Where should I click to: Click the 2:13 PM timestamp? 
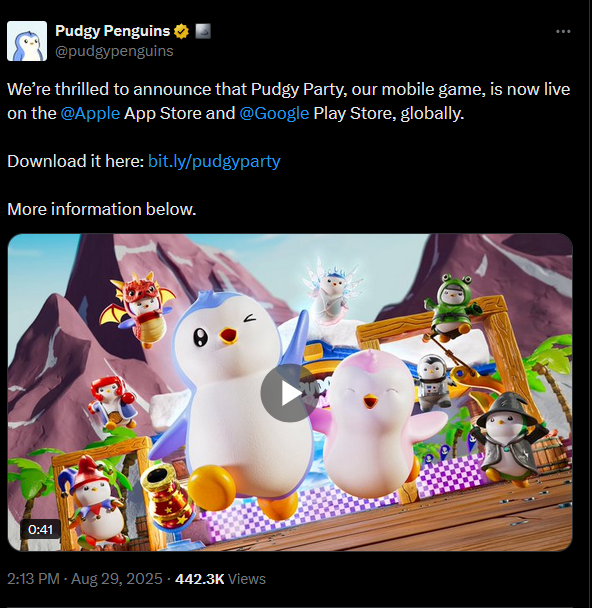[33, 579]
